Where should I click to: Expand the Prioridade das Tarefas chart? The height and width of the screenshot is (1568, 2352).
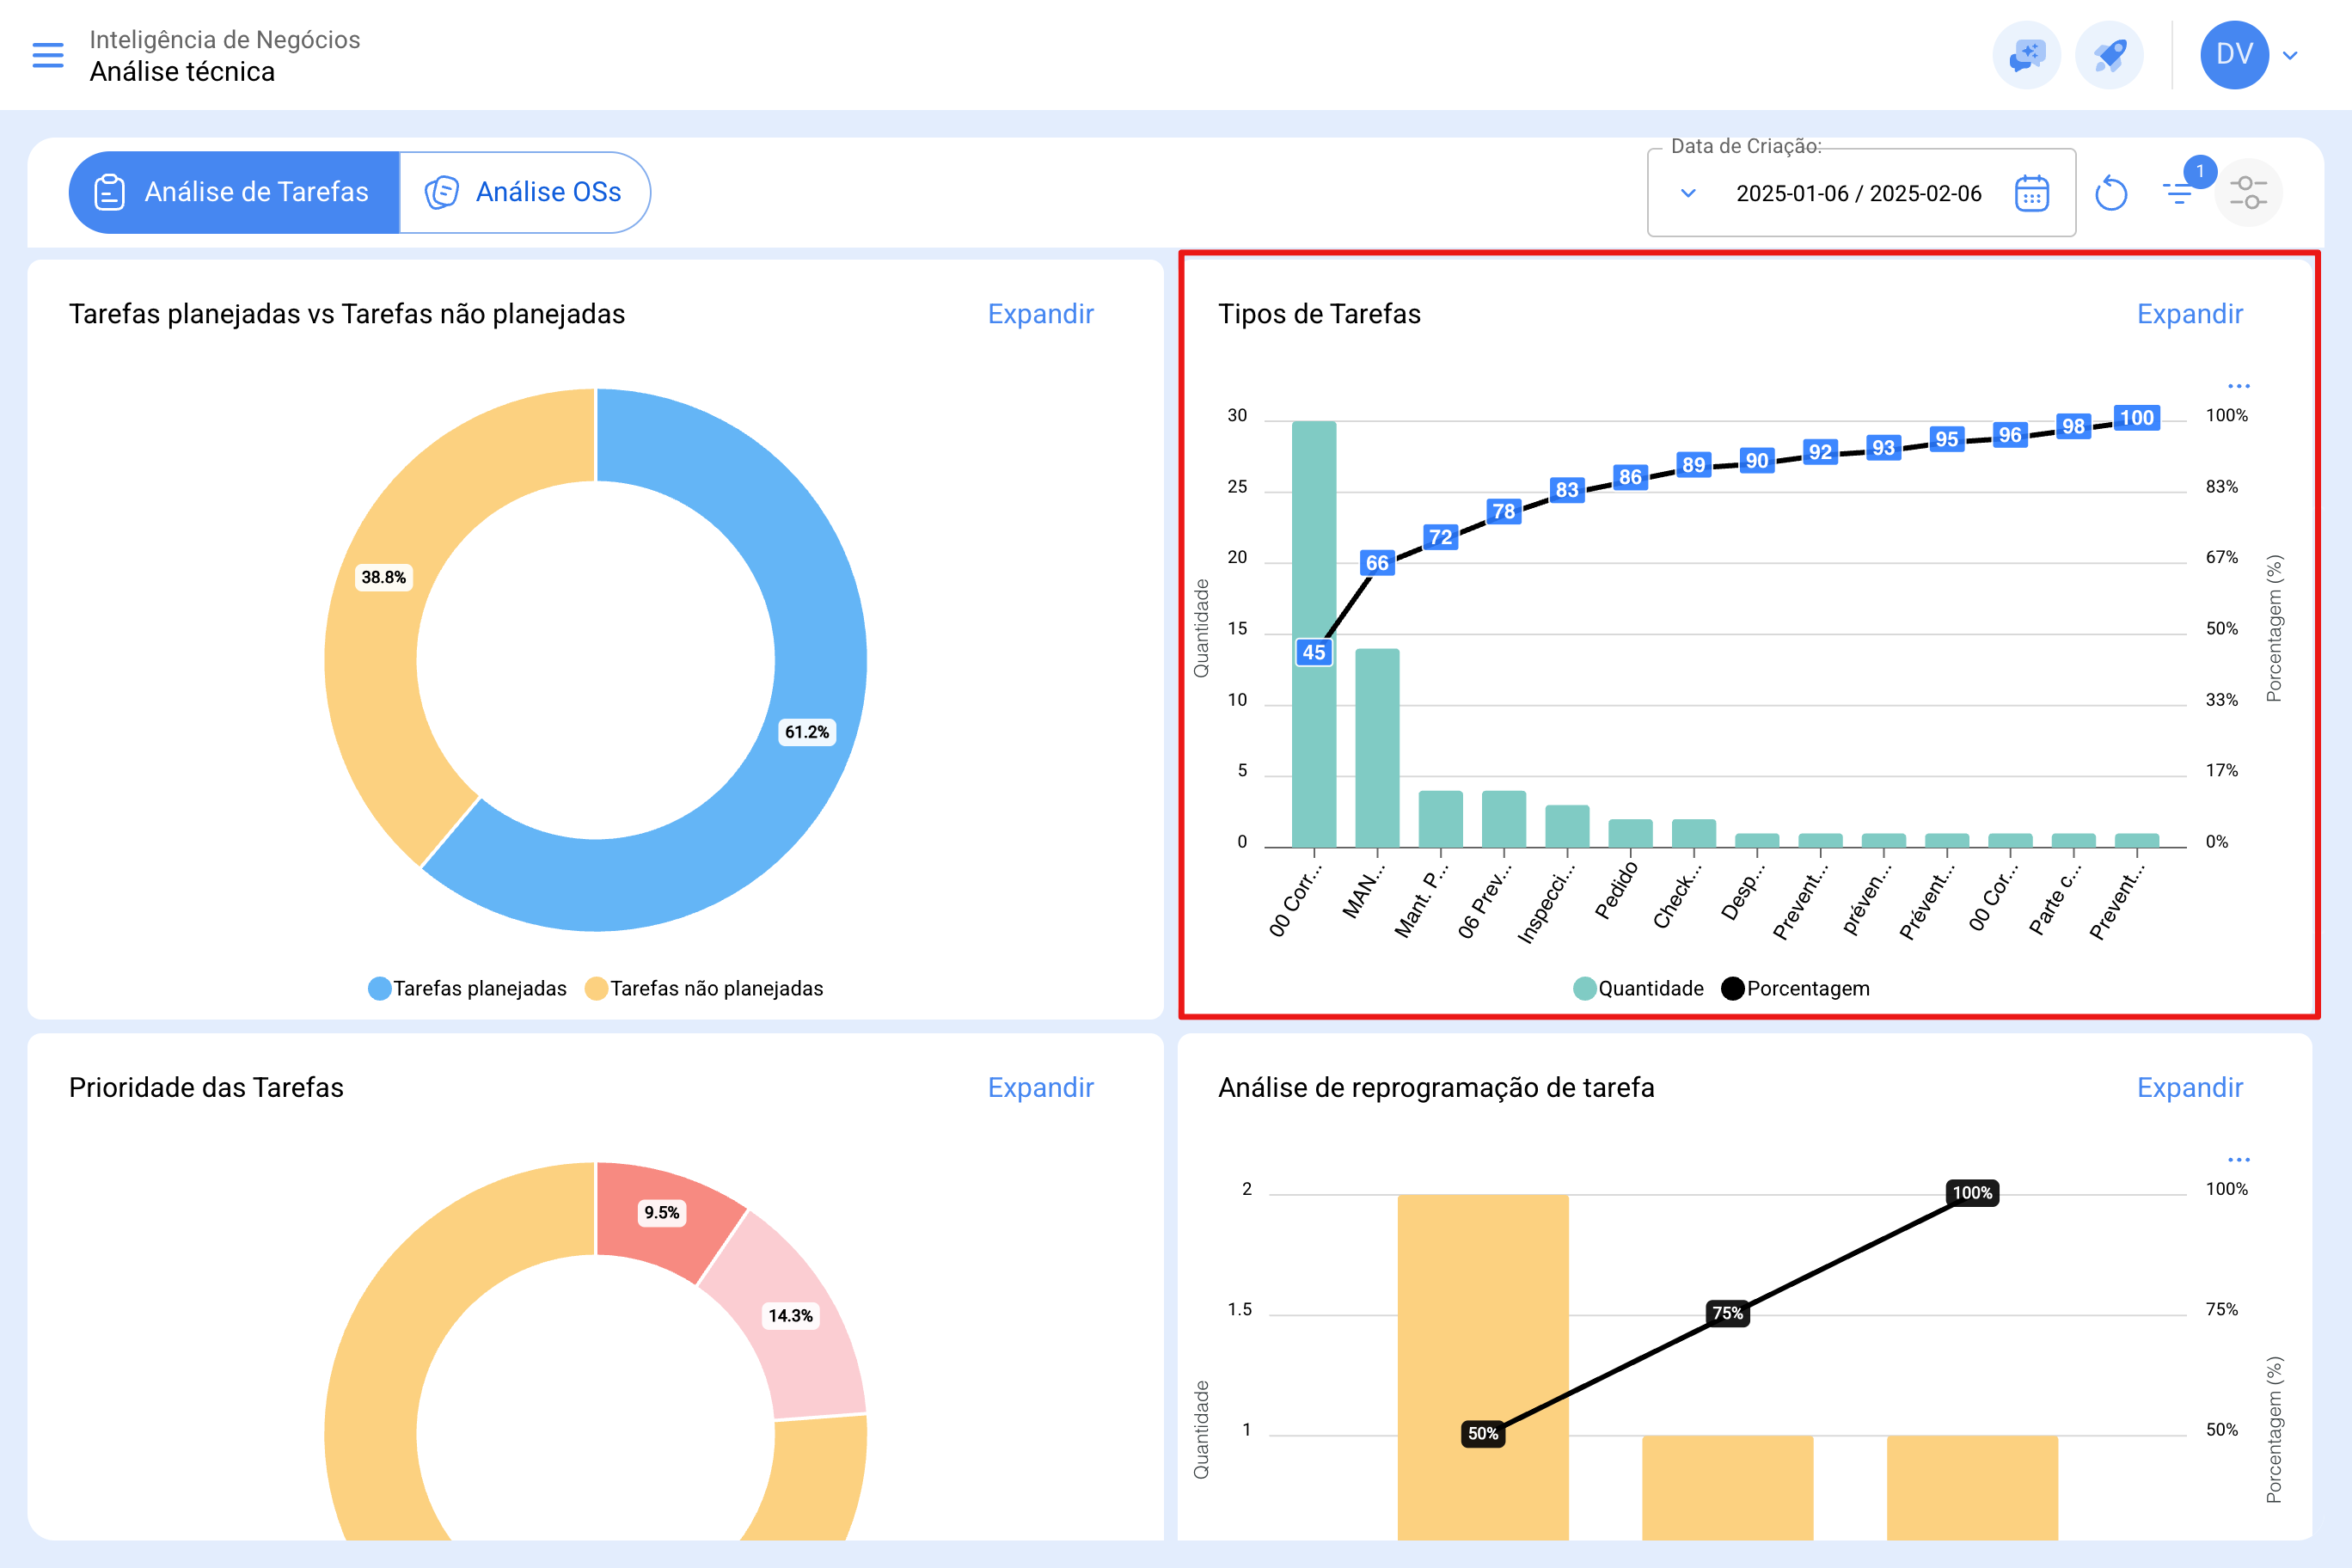[x=1040, y=1087]
